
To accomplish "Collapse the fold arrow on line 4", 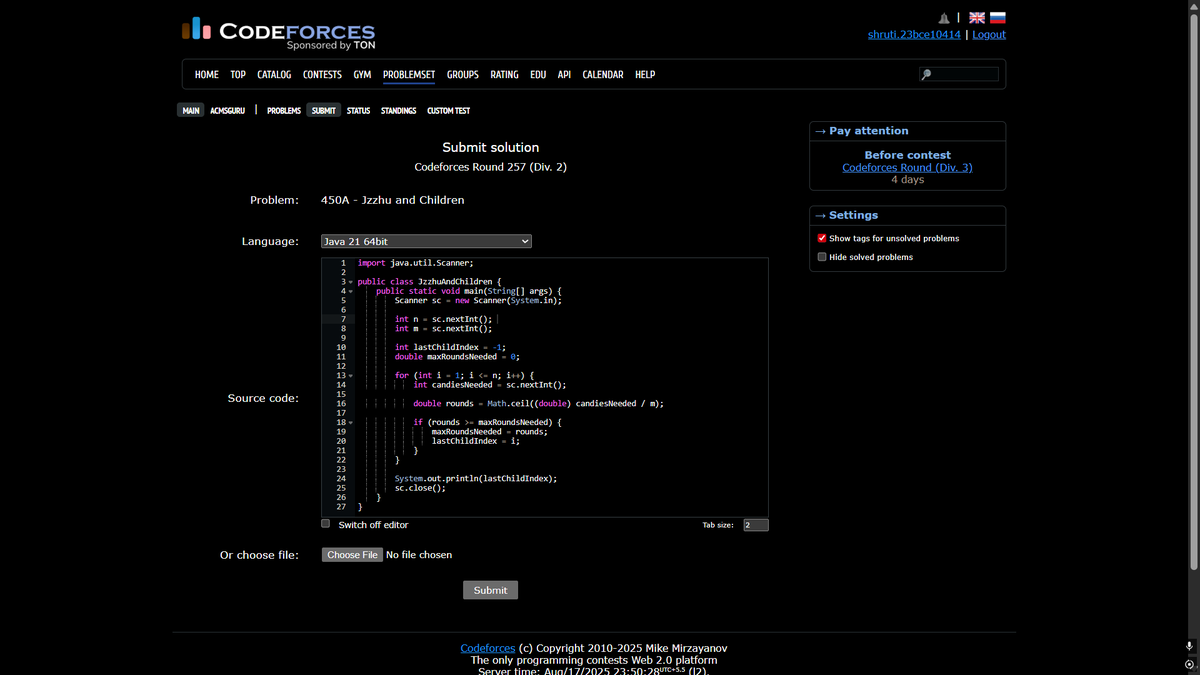I will coord(351,291).
